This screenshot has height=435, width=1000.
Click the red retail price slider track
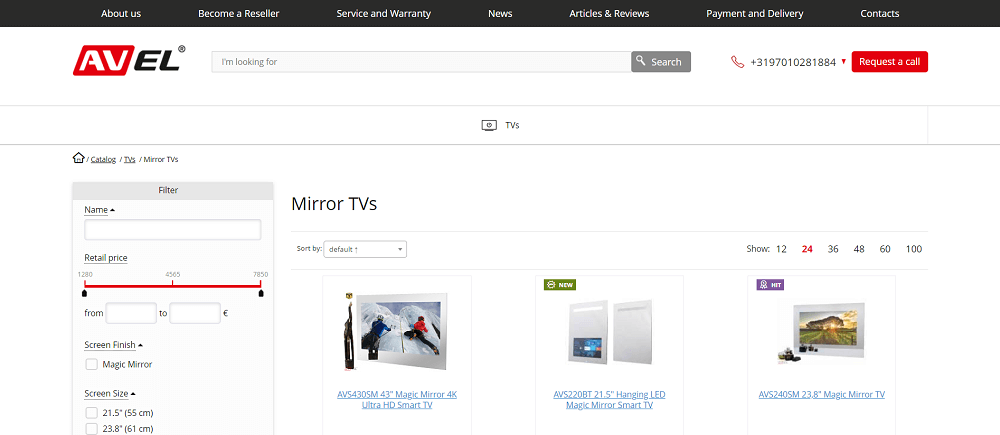tap(172, 286)
